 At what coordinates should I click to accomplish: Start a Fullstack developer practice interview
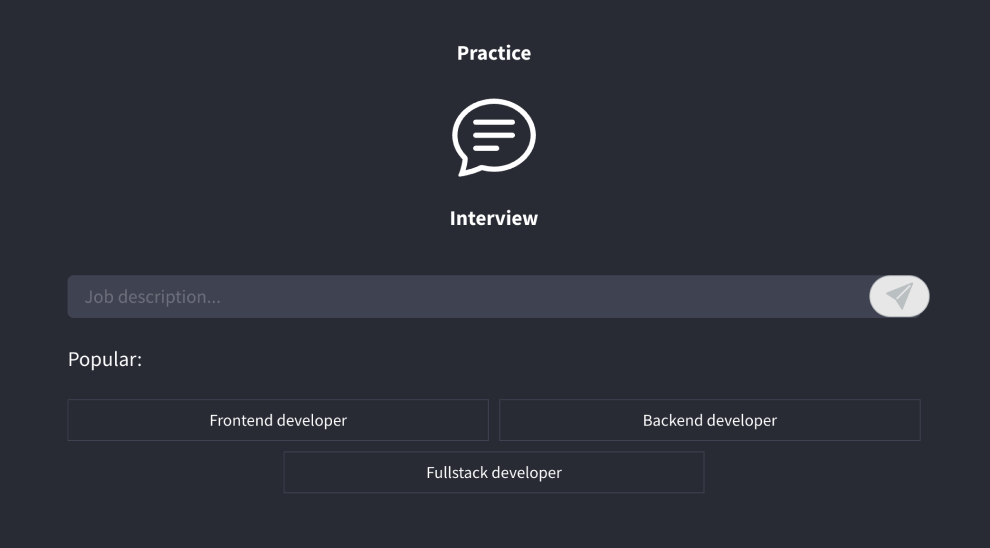click(x=494, y=472)
